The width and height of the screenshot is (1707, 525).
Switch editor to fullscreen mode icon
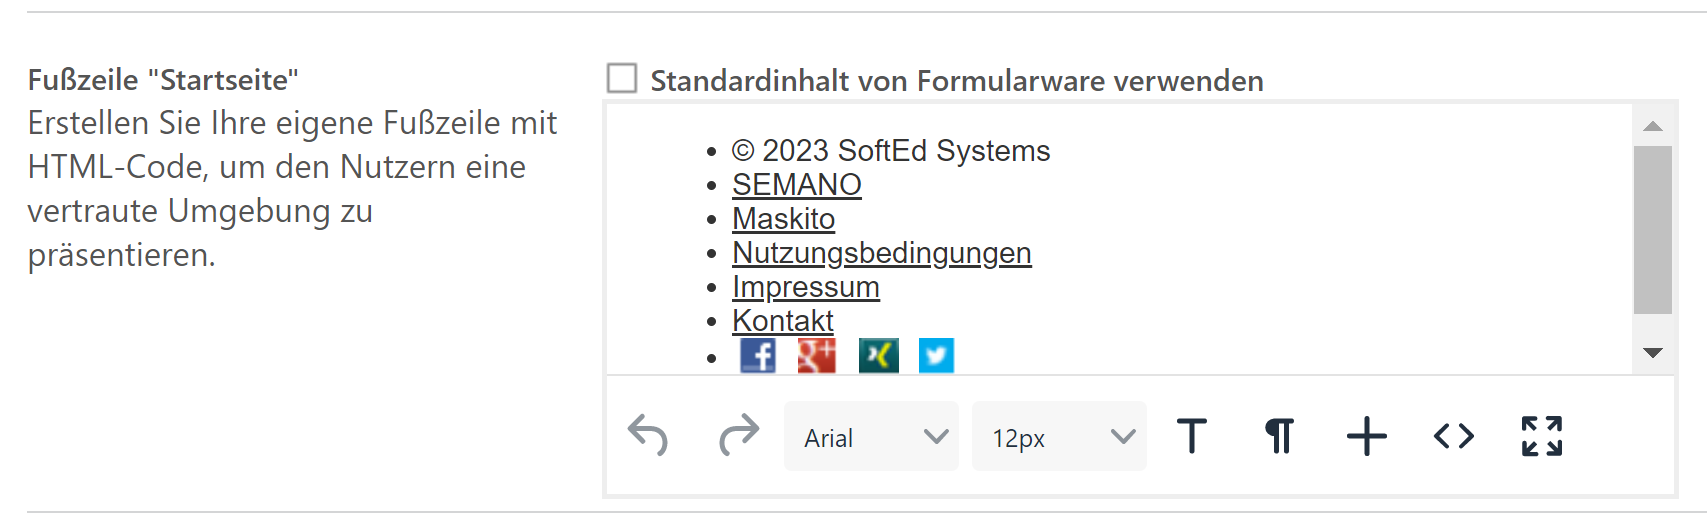tap(1542, 436)
